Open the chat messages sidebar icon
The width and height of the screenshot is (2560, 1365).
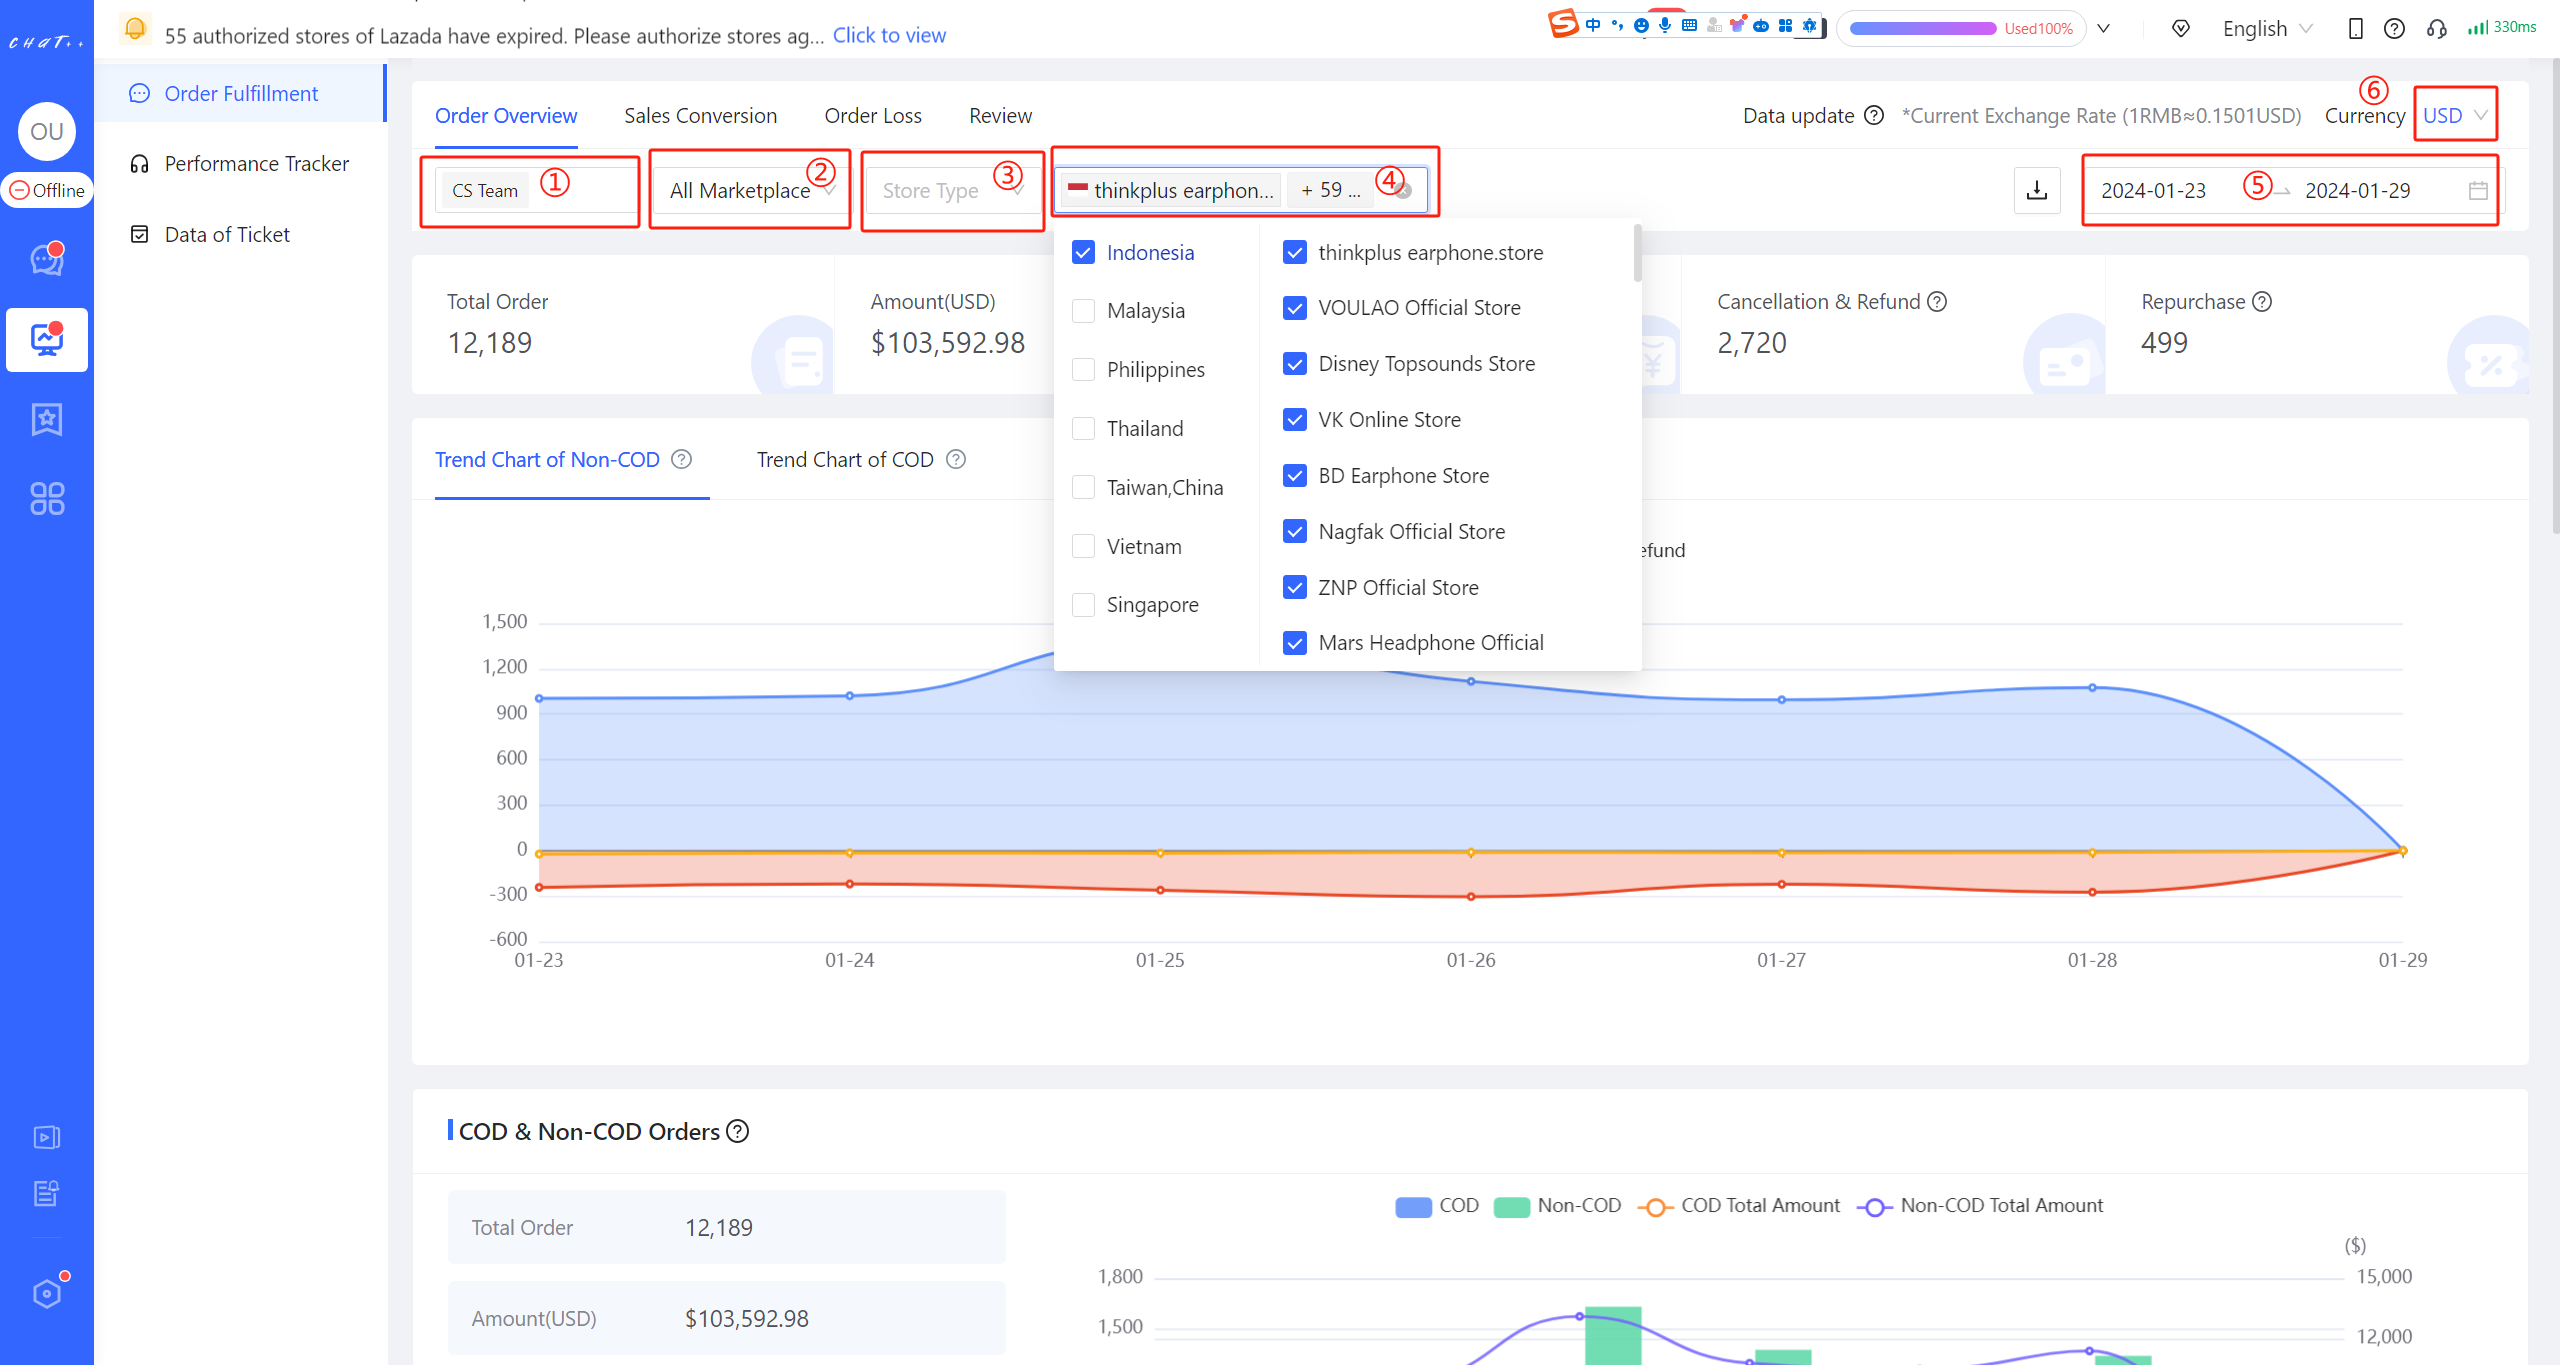47,259
